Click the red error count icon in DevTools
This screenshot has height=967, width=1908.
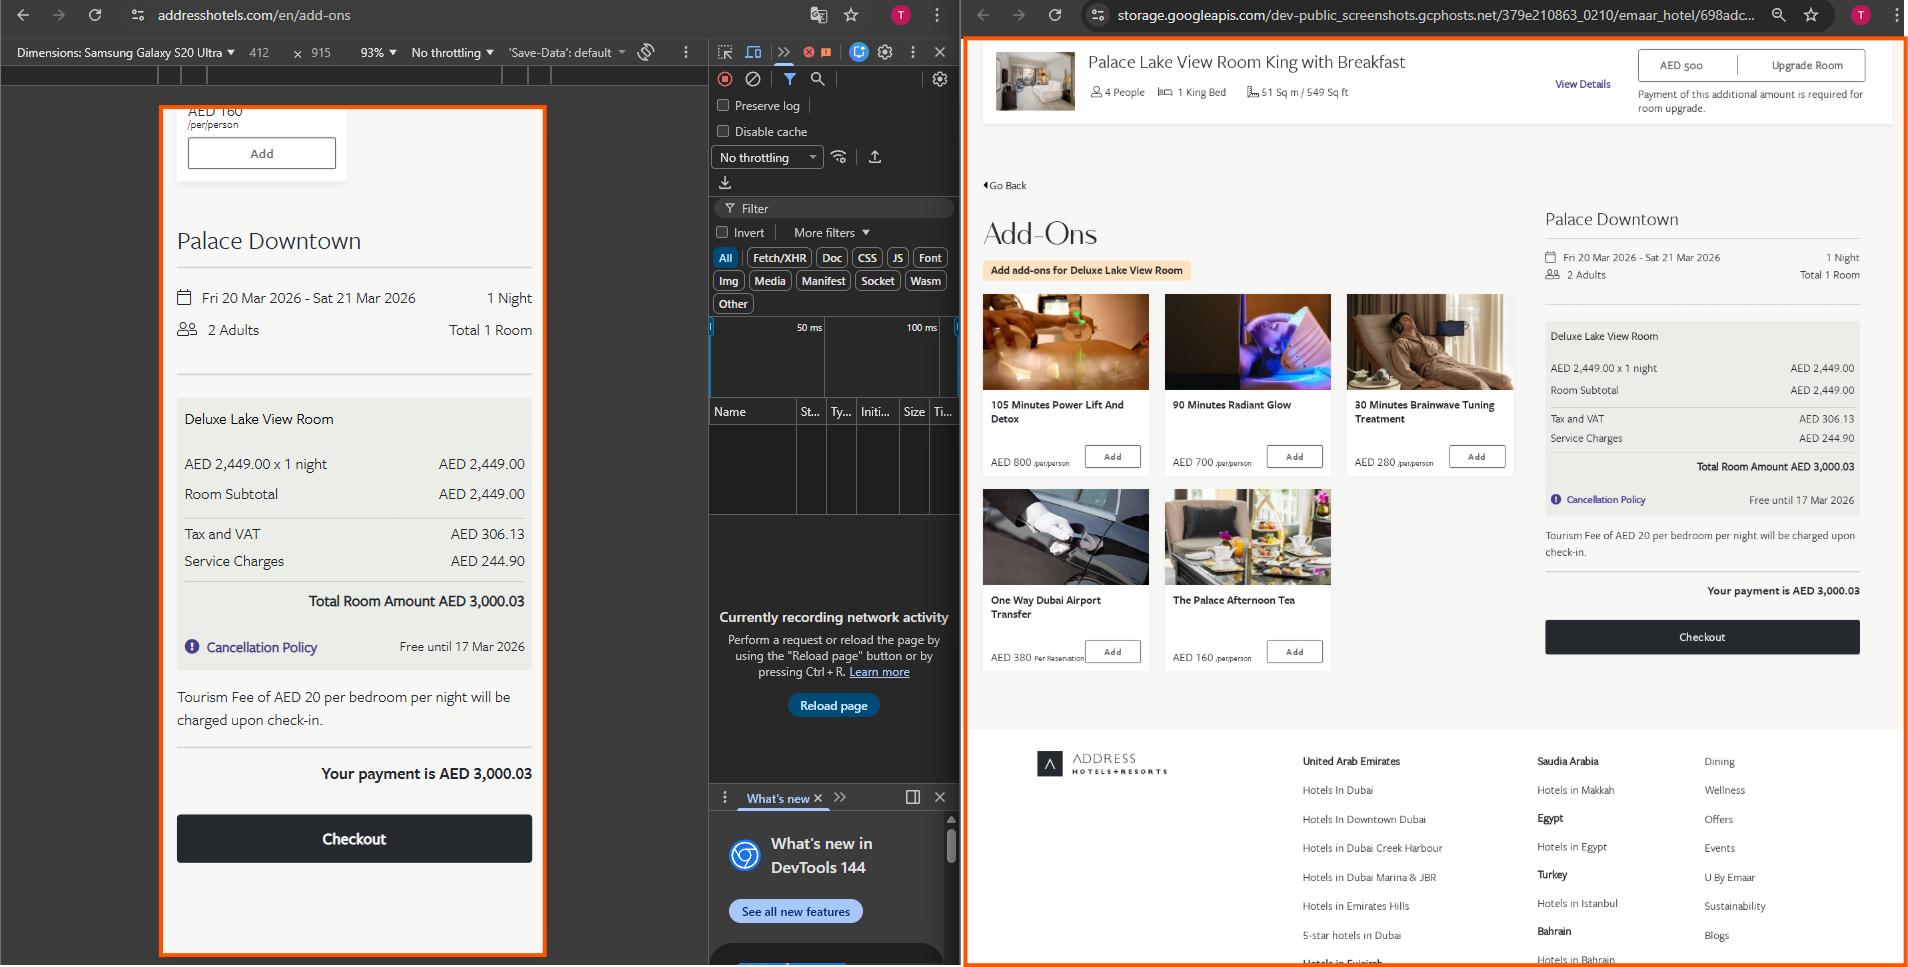point(809,52)
